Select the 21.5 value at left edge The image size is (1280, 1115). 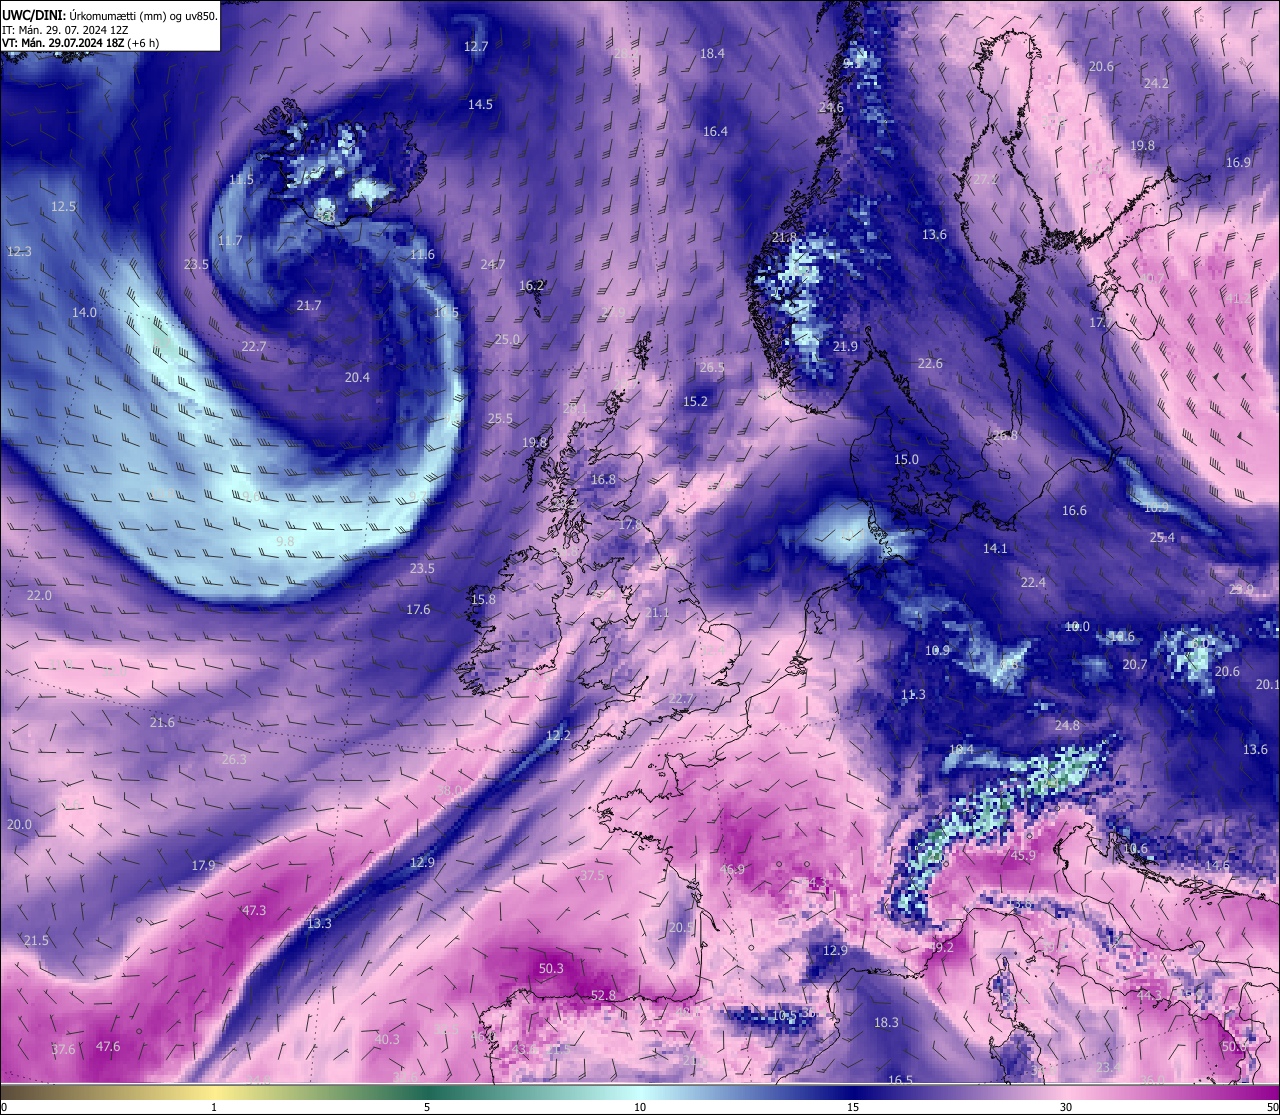tap(36, 940)
